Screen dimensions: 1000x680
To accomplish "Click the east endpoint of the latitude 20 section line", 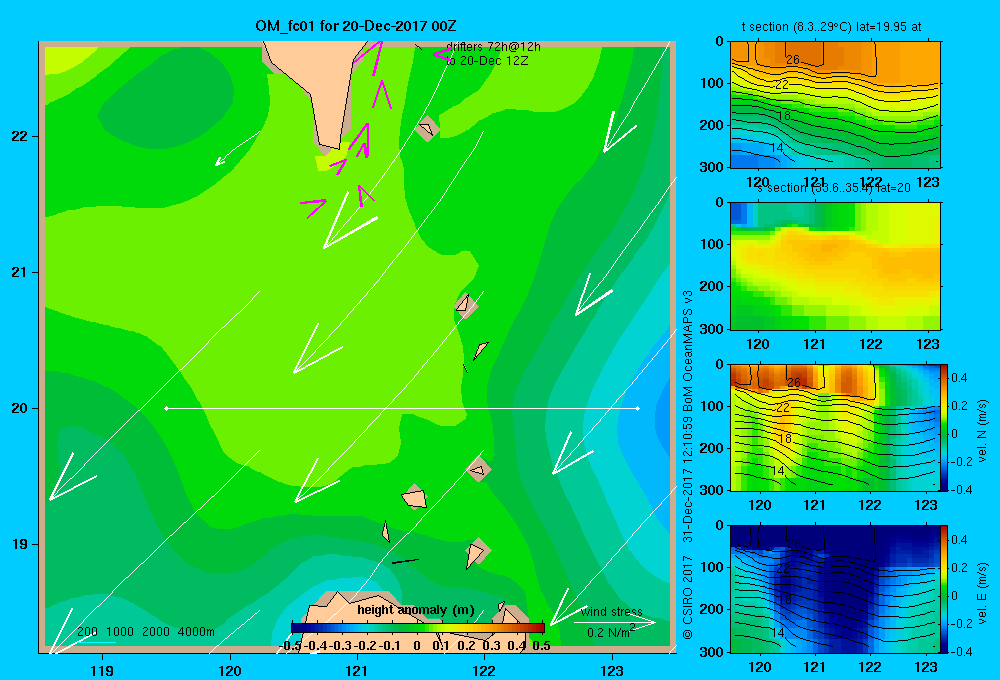I will pyautogui.click(x=638, y=408).
